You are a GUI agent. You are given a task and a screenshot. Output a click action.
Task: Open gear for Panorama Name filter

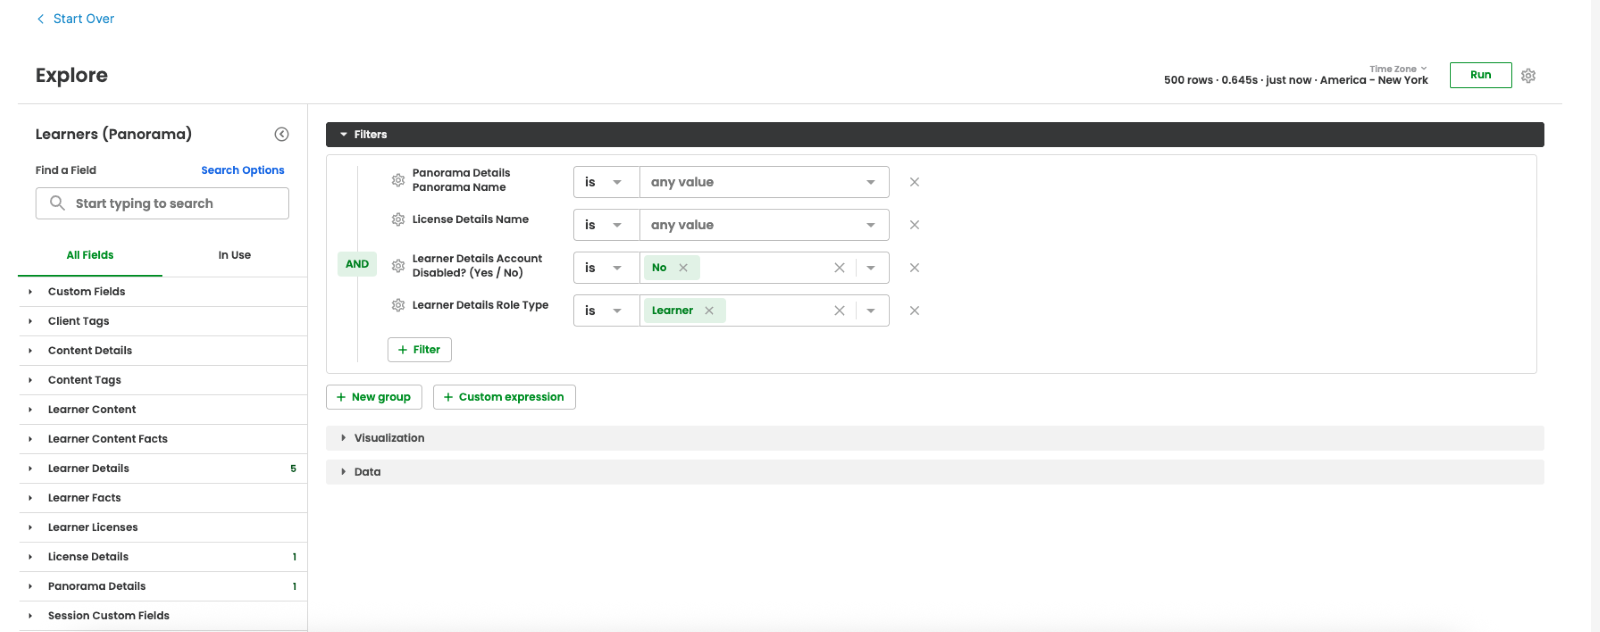(398, 180)
